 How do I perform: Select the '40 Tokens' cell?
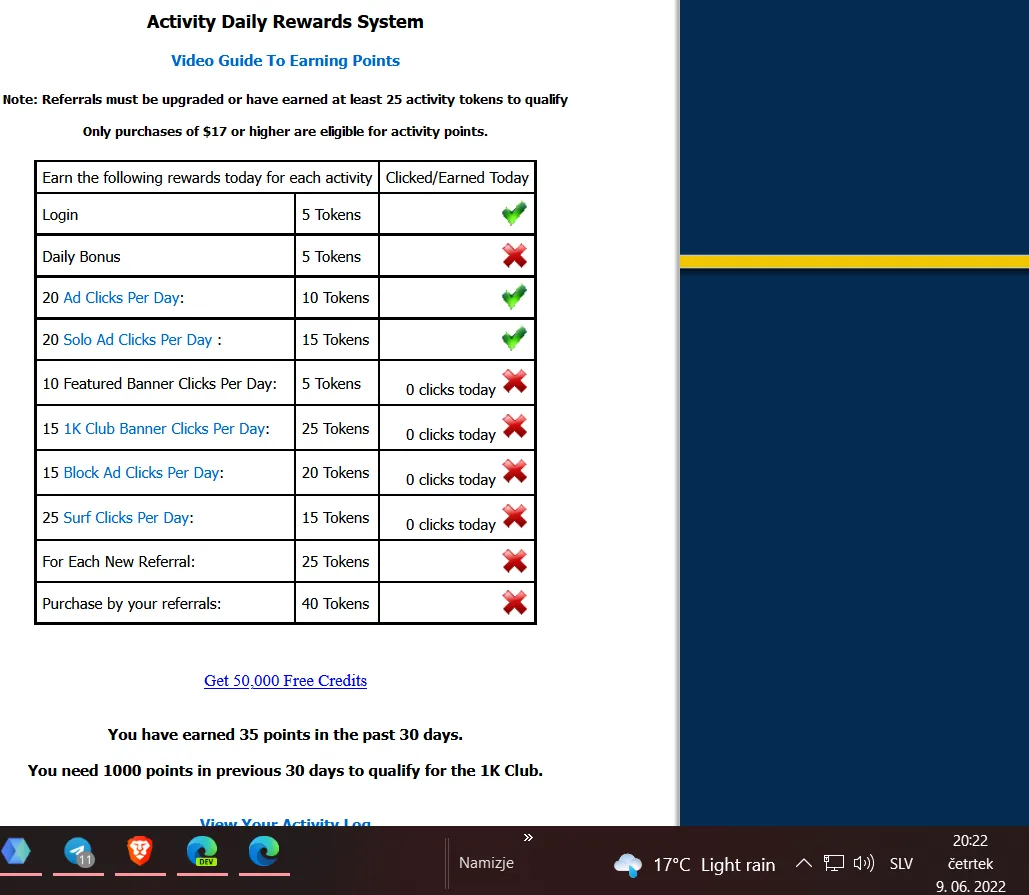coord(337,604)
